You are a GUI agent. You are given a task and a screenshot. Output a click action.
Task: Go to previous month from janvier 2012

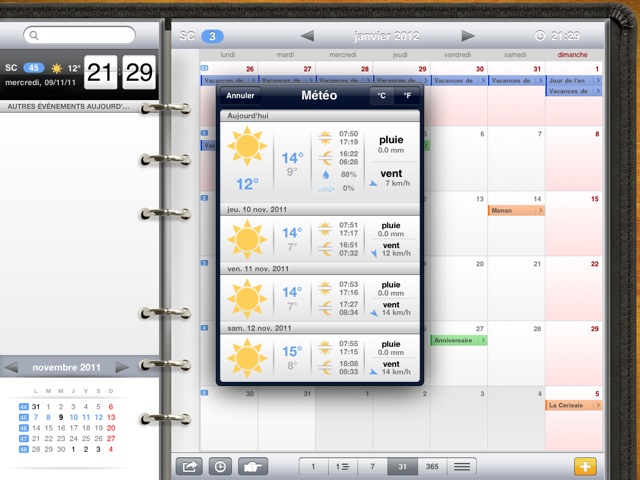[x=309, y=36]
